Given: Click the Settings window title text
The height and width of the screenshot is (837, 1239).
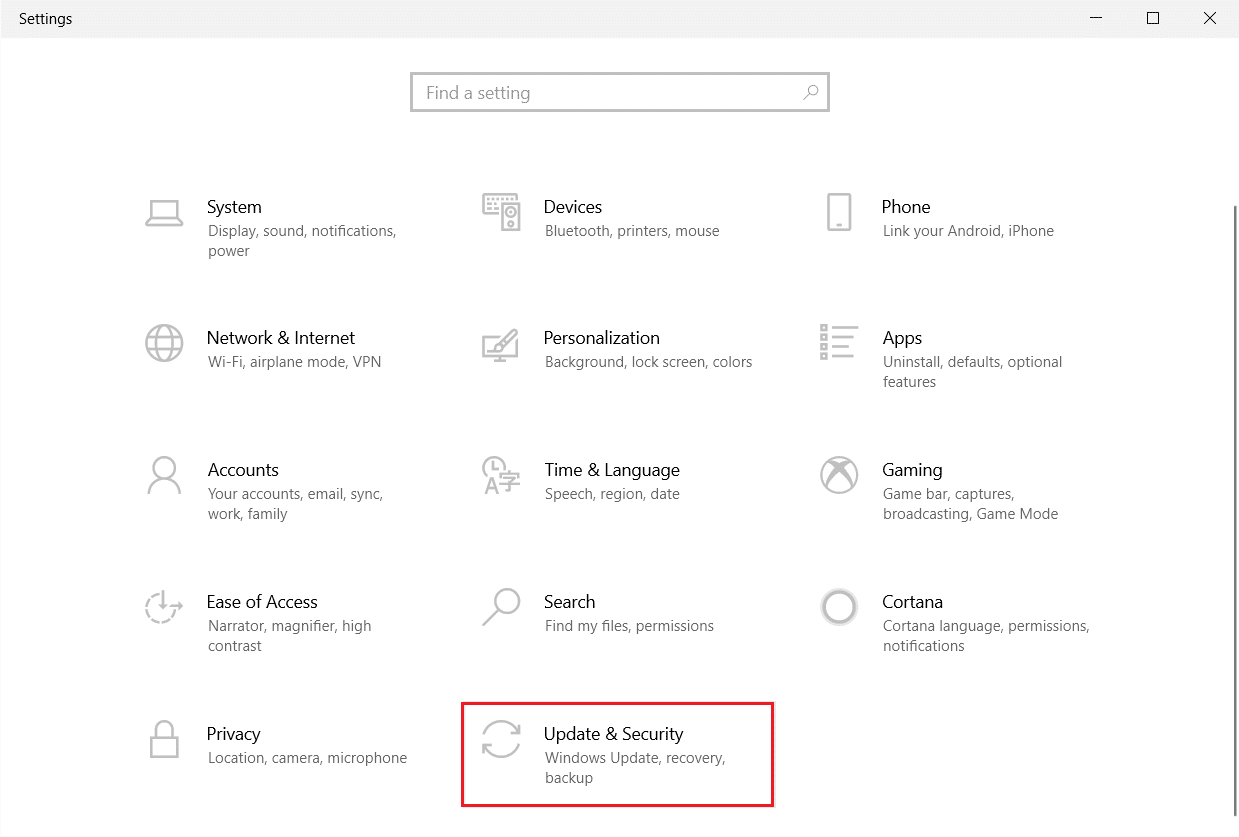Looking at the screenshot, I should pyautogui.click(x=45, y=18).
